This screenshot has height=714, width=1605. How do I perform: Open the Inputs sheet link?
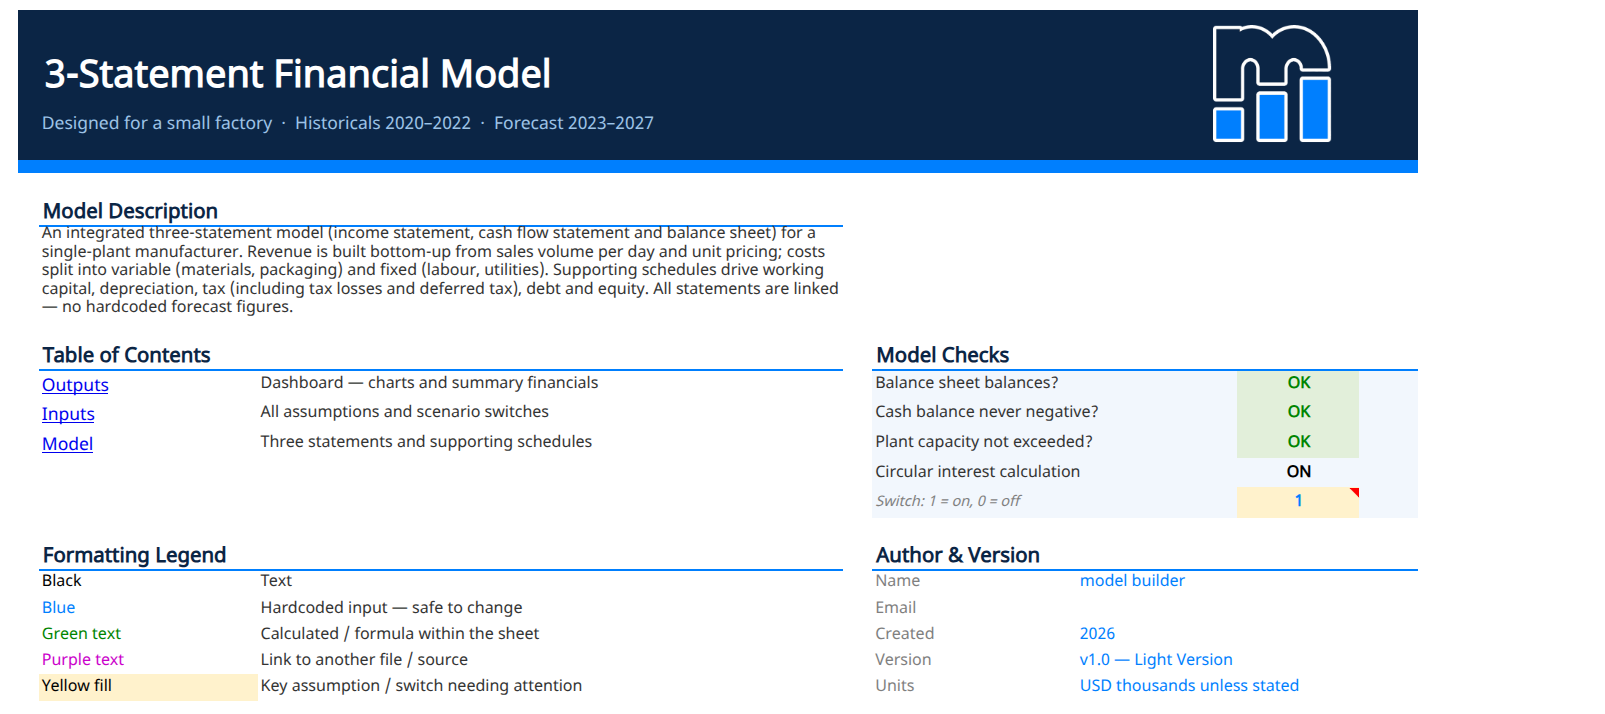pyautogui.click(x=68, y=414)
